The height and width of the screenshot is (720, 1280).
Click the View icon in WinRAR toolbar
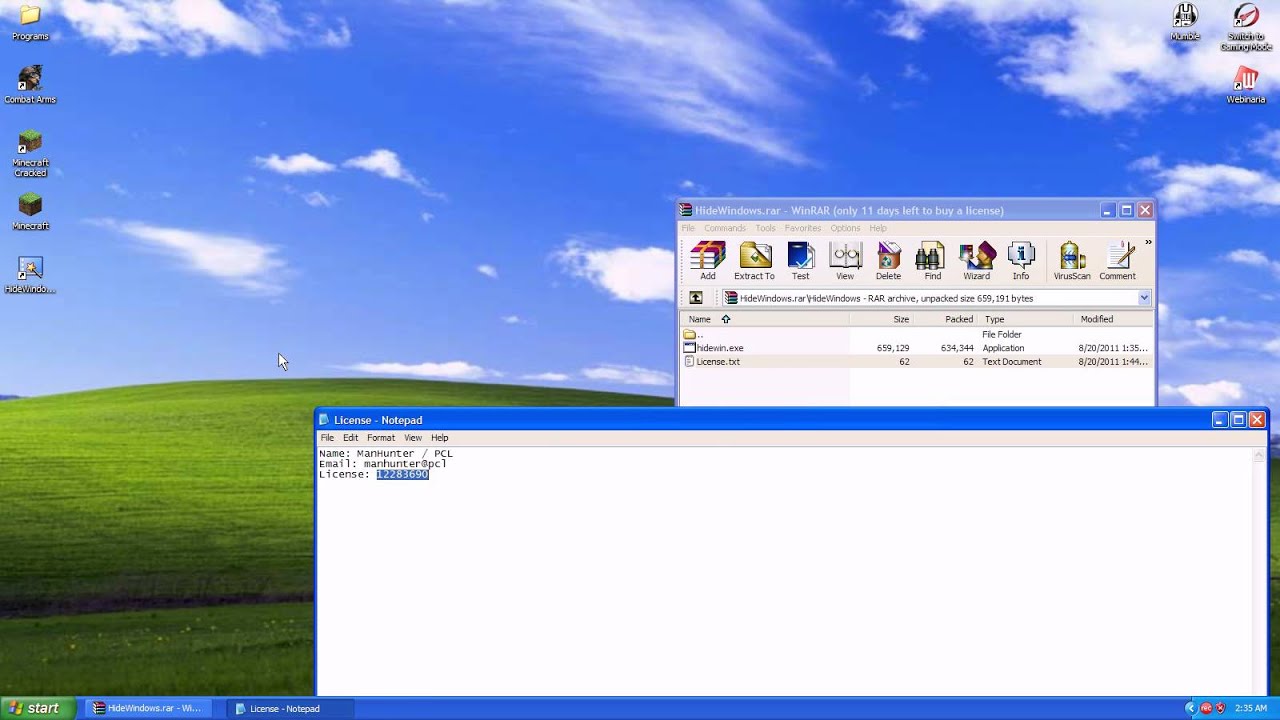coord(845,261)
